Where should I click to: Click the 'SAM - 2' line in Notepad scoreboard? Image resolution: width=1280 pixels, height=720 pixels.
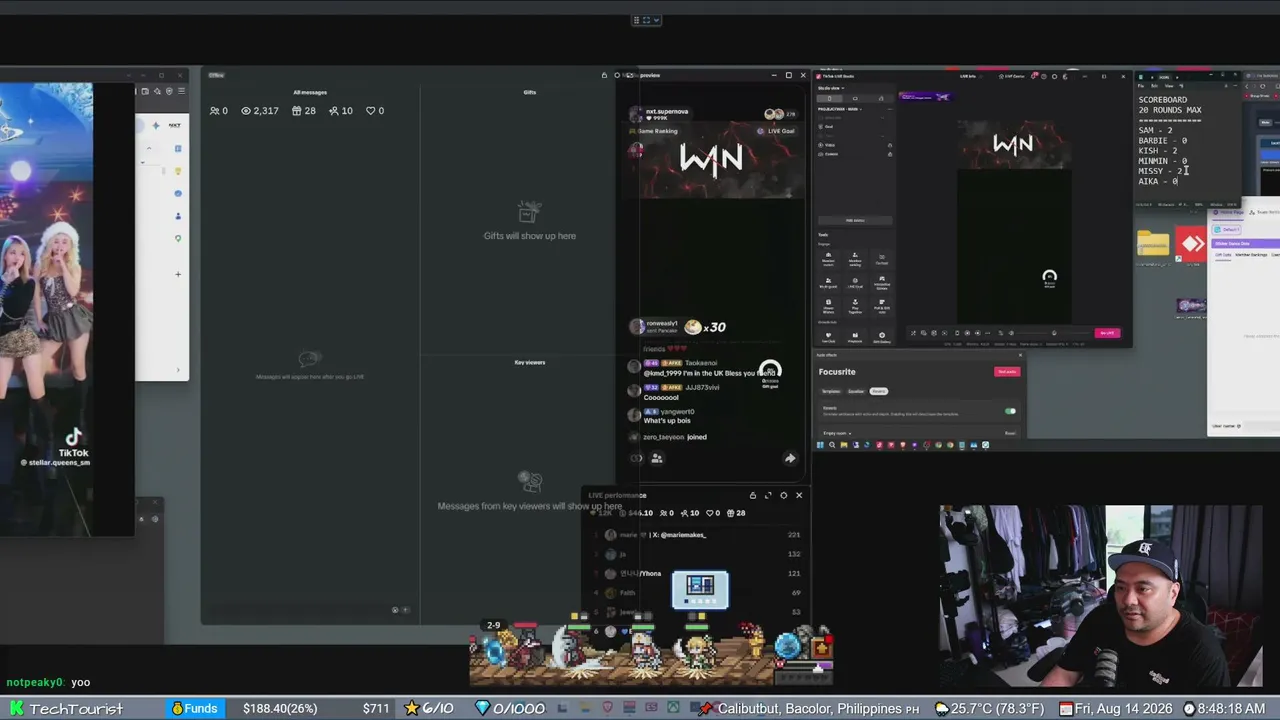[x=1155, y=130]
